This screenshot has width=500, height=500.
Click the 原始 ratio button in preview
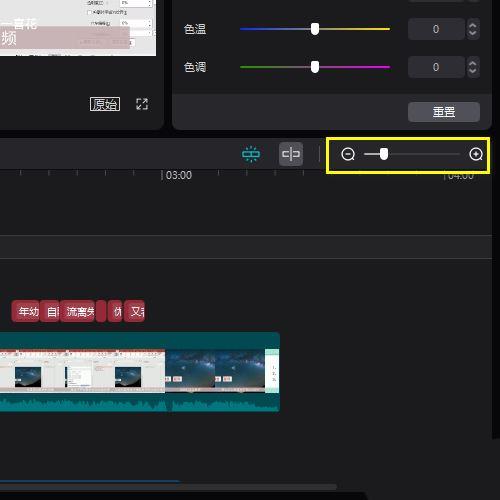click(x=105, y=104)
